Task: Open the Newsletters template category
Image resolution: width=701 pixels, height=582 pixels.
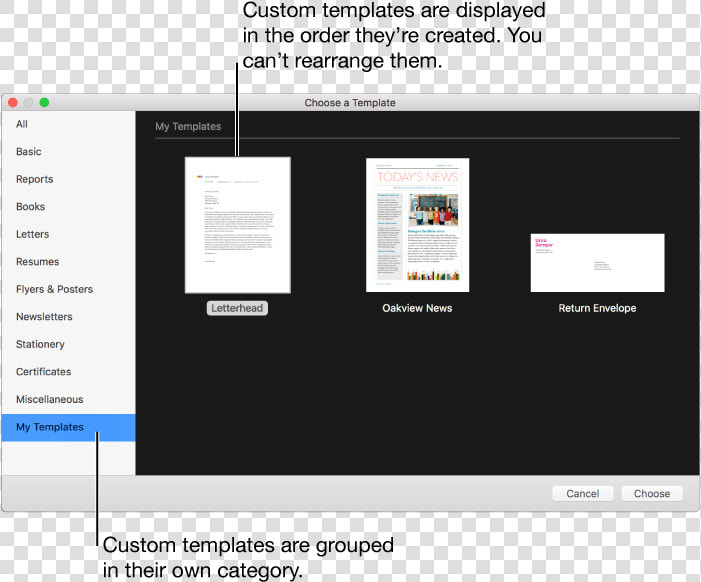Action: (68, 317)
